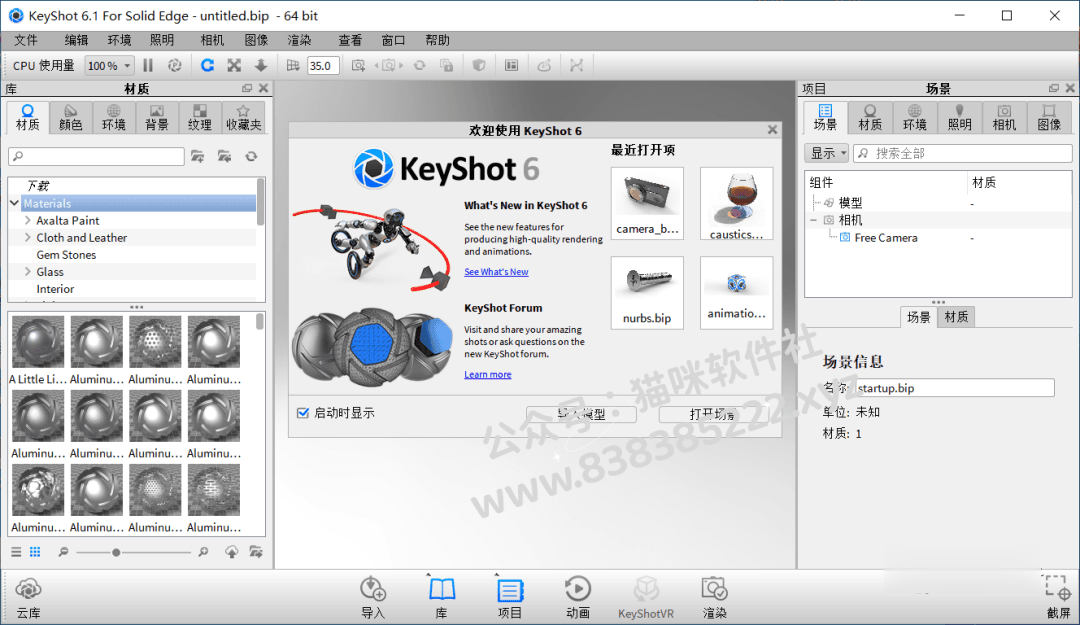
Task: Adjust the thumbnail size slider handle
Action: [x=116, y=553]
